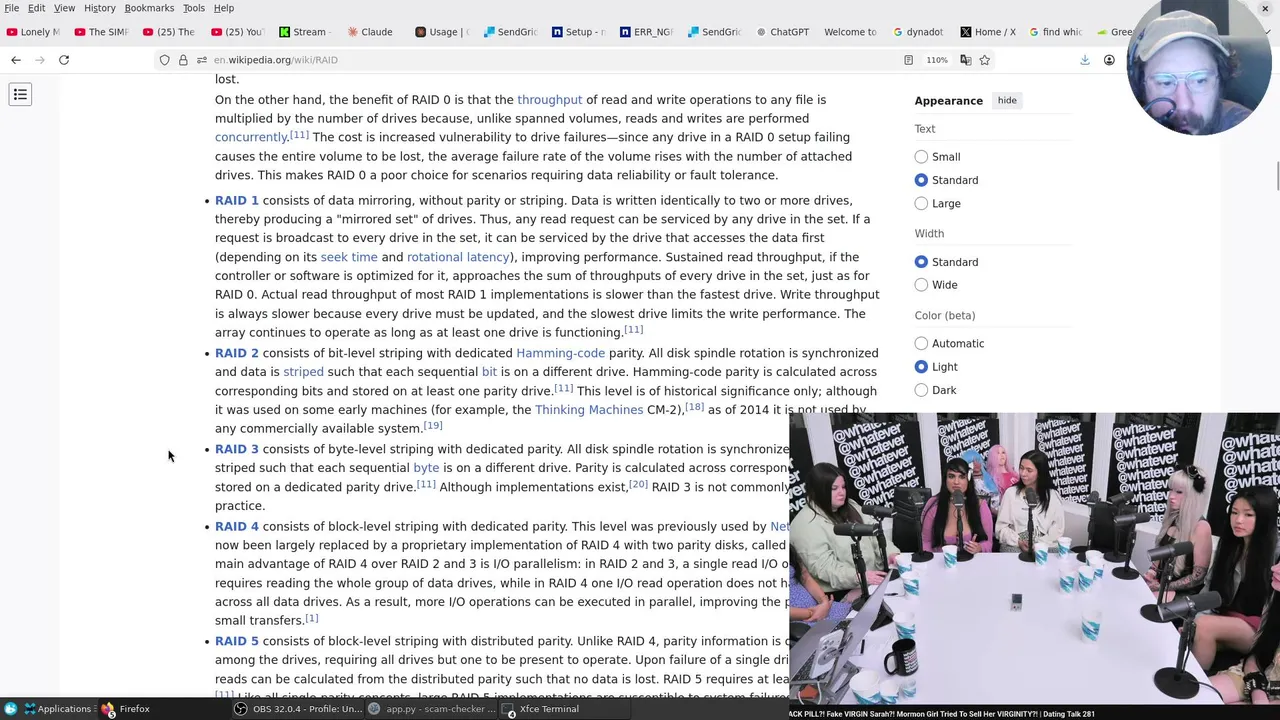Viewport: 1280px width, 720px height.
Task: Open the File menu
Action: pyautogui.click(x=12, y=8)
